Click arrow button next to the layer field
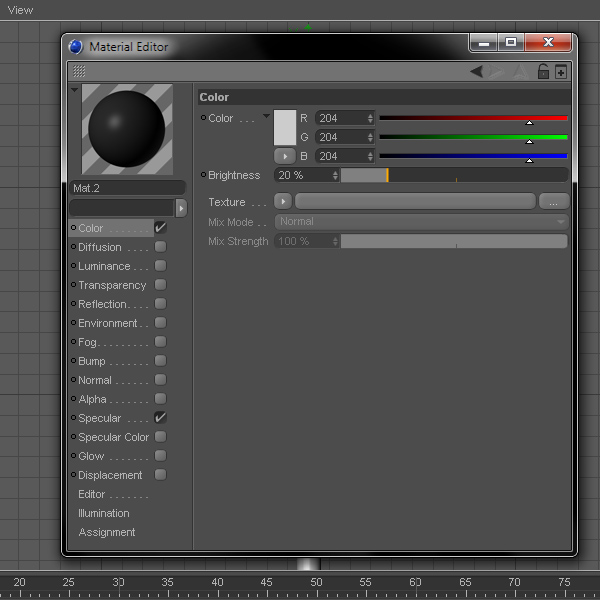This screenshot has width=600, height=600. click(x=181, y=208)
